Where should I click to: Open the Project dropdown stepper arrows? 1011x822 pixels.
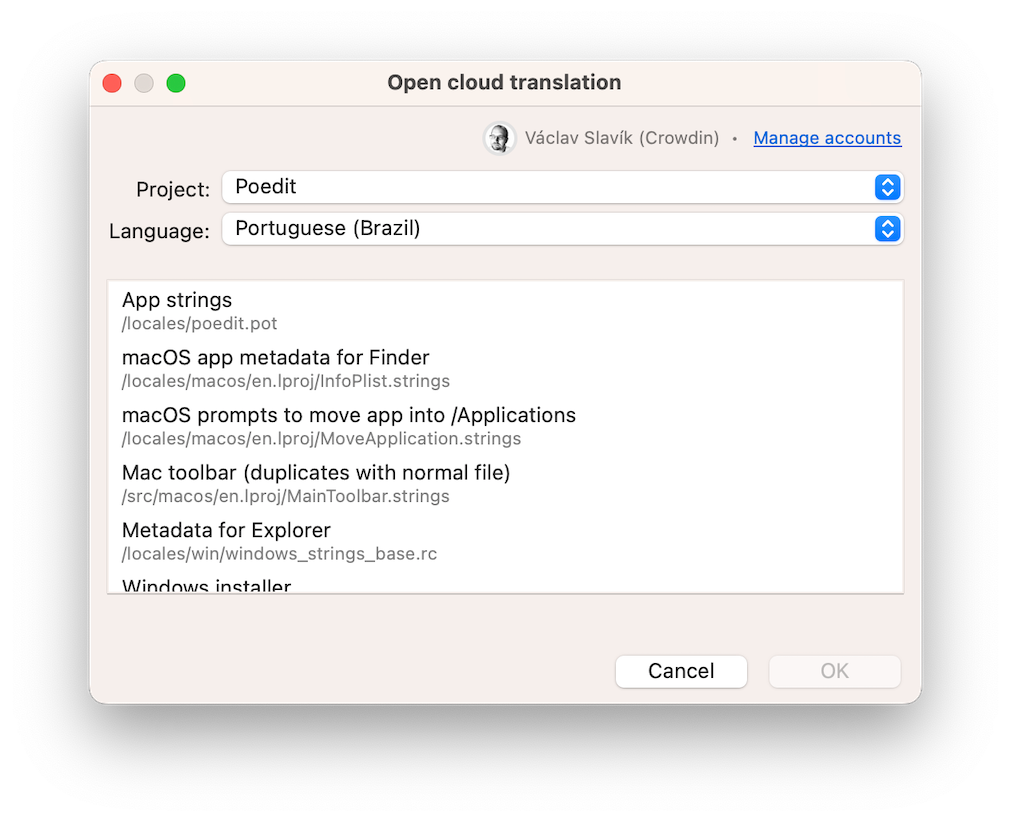(886, 187)
